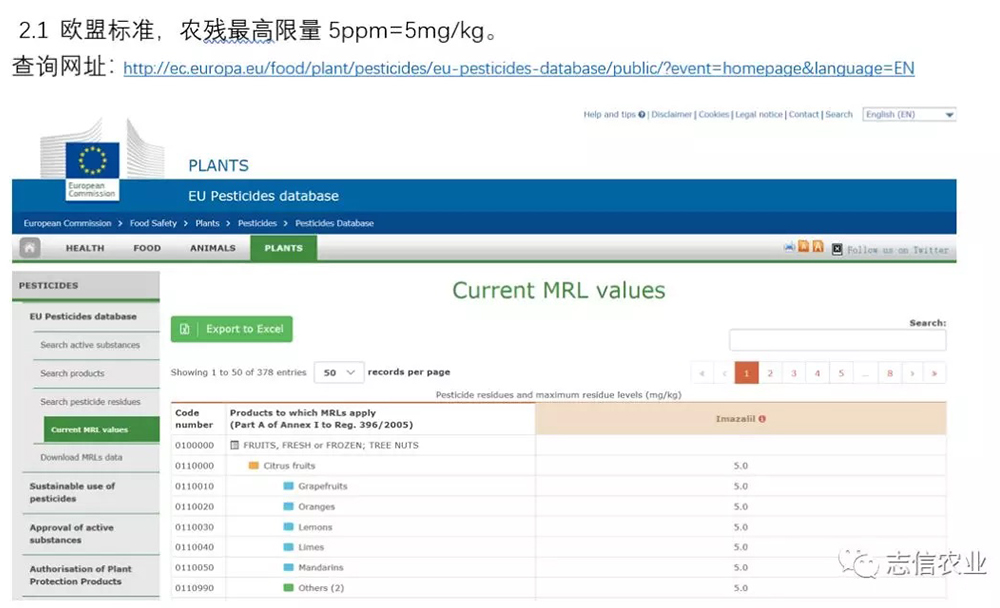Click the orange folder icon for Citrus fruits
This screenshot has height=608, width=1000.
(254, 466)
